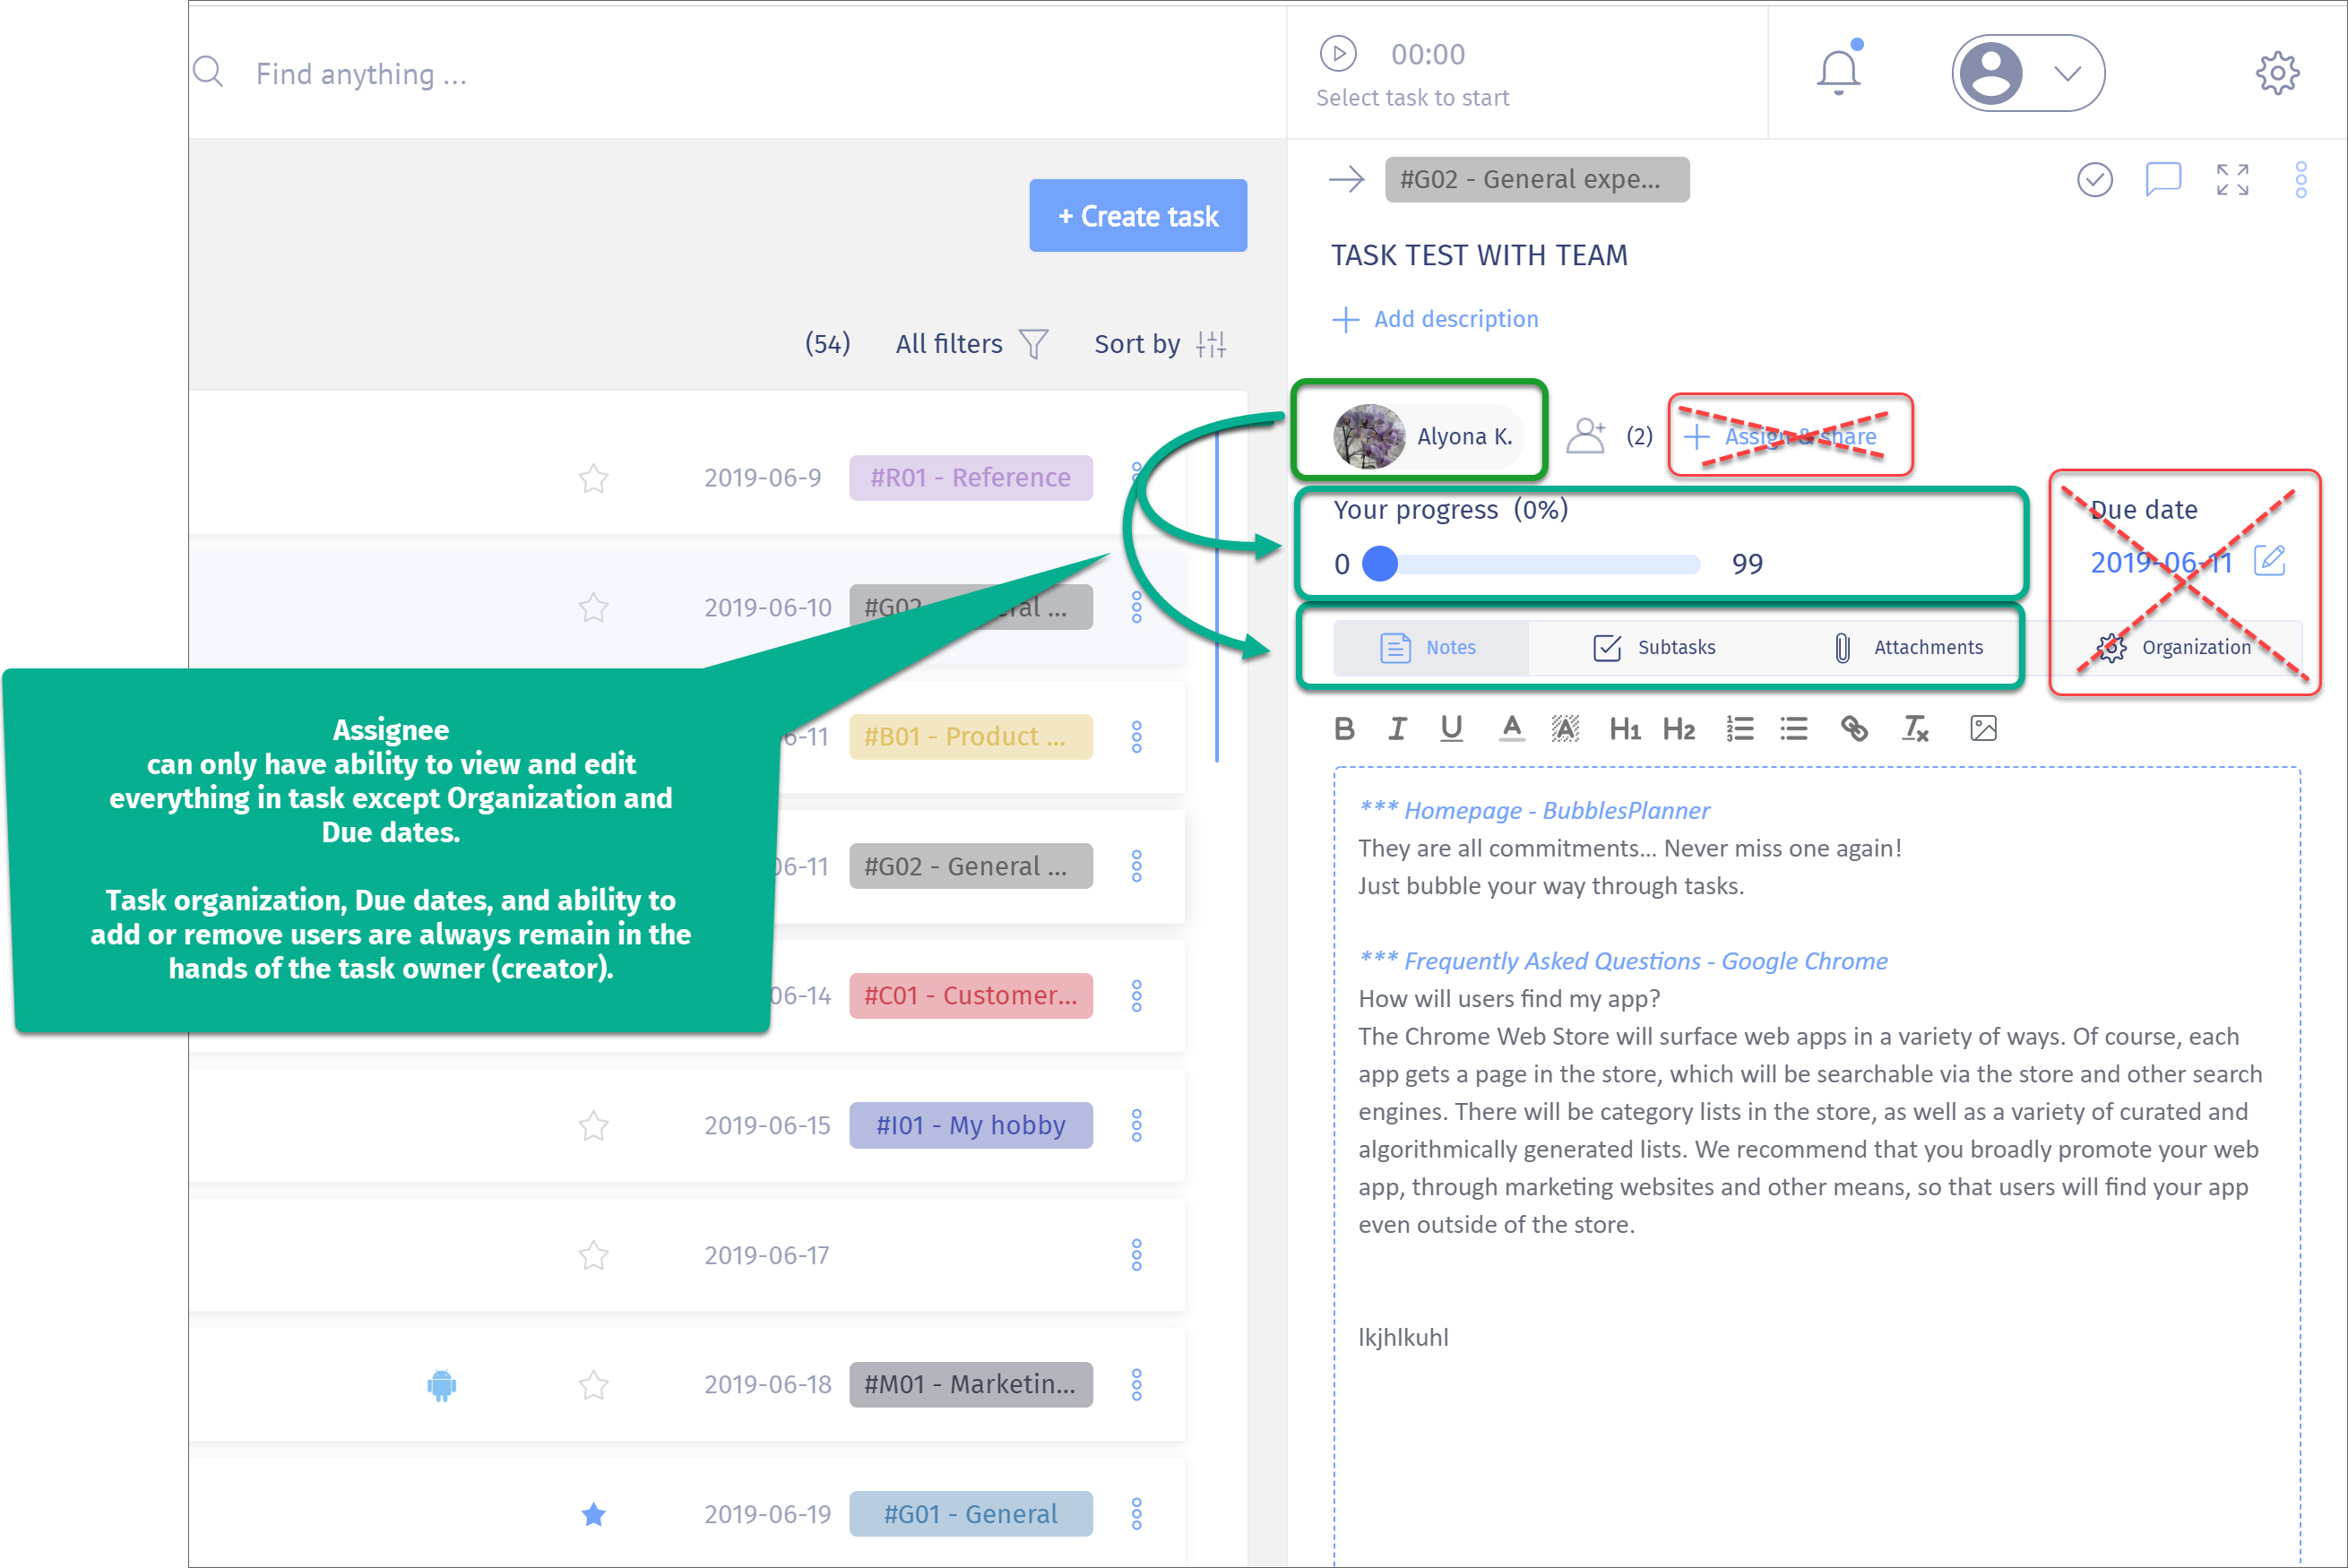Open options menu for #C01 Customer row

(x=1137, y=996)
